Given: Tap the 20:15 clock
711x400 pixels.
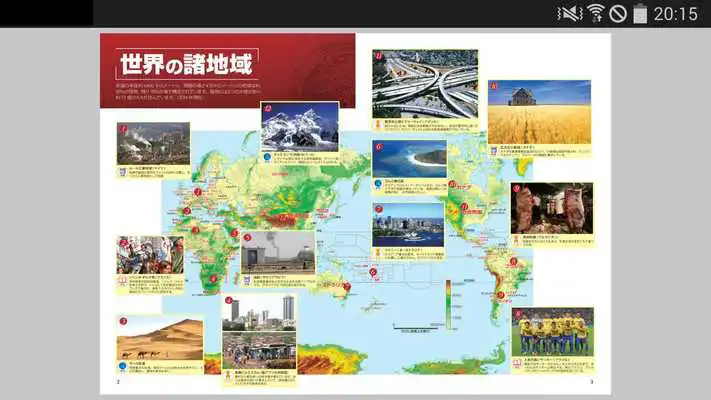Looking at the screenshot, I should click(675, 13).
